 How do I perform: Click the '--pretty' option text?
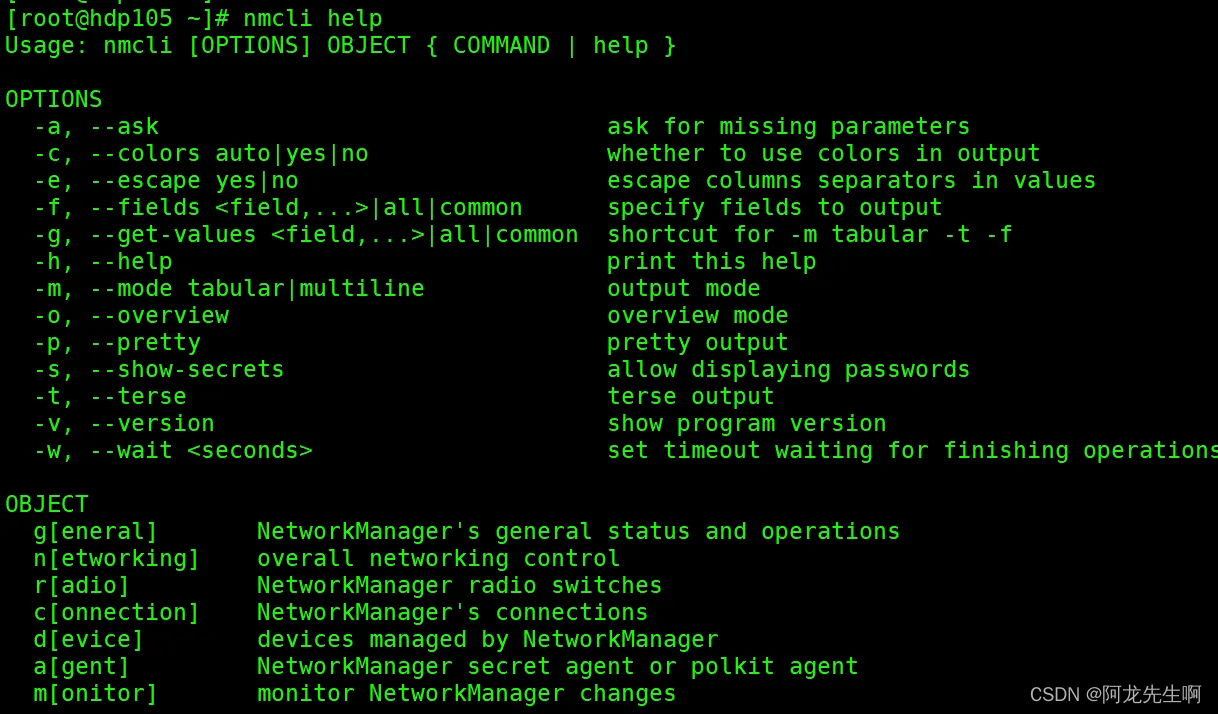tap(145, 342)
